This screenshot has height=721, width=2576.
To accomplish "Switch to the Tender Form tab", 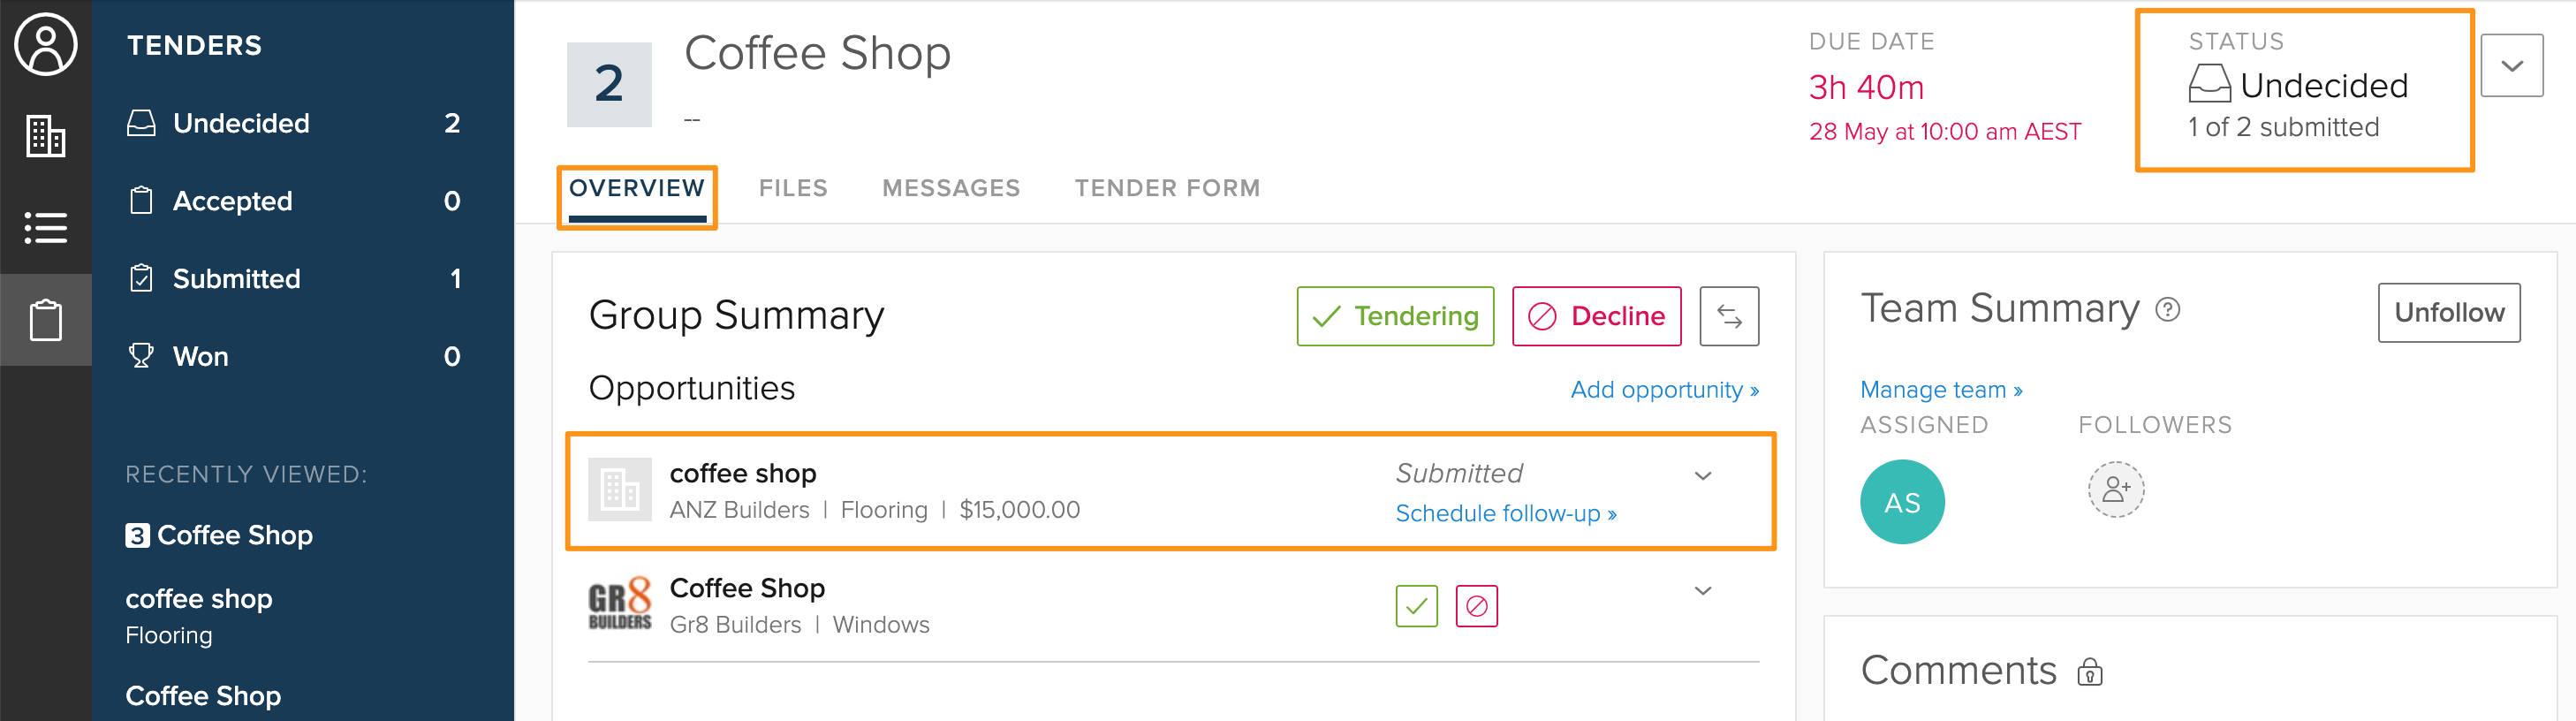I will [x=1167, y=188].
